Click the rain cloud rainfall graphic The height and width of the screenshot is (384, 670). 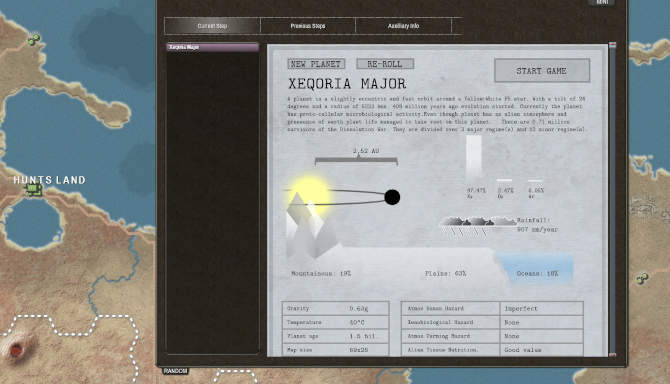[478, 227]
